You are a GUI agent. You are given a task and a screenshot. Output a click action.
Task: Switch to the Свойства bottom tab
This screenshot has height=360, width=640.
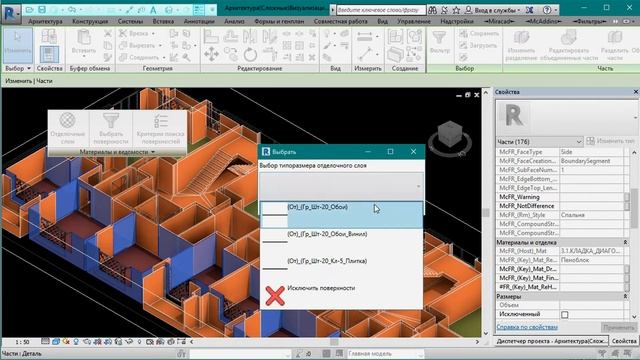[624, 341]
